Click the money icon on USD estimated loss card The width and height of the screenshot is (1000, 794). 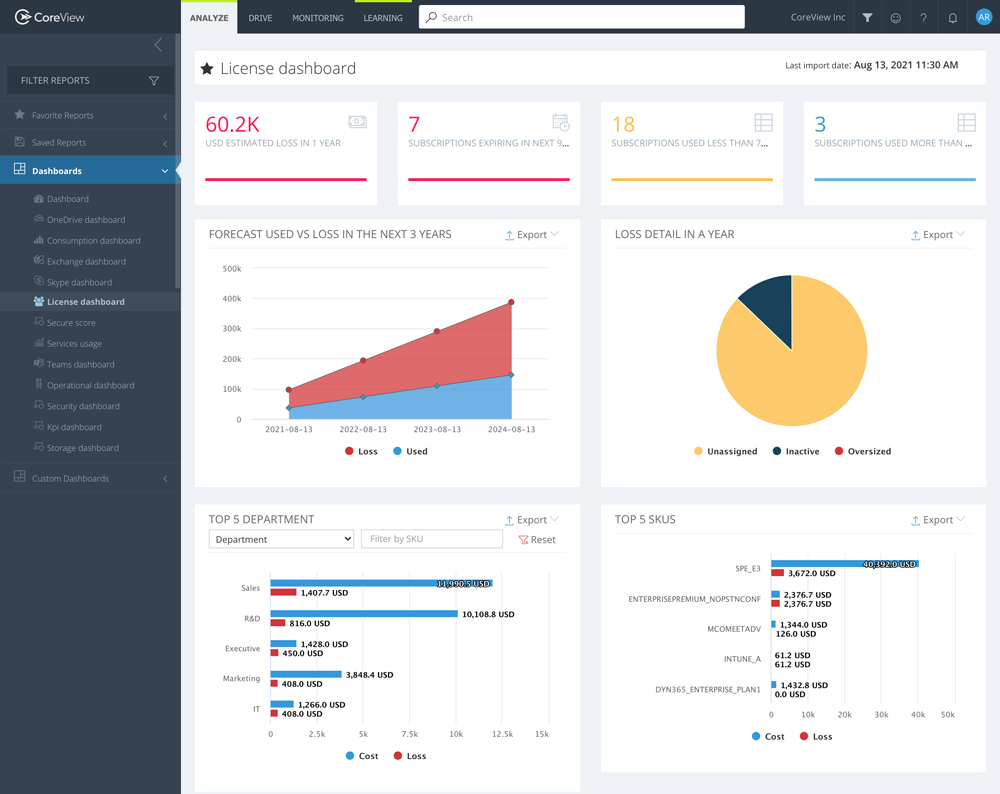(357, 121)
